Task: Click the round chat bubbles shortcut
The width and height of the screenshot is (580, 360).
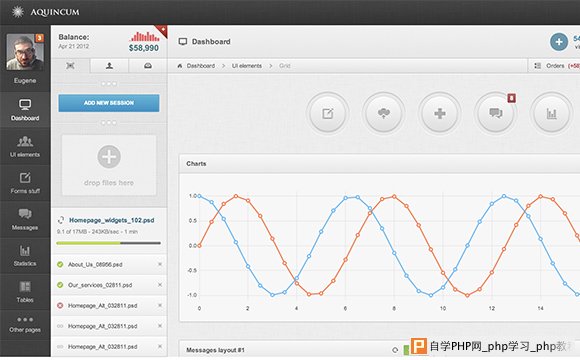Action: tap(495, 113)
